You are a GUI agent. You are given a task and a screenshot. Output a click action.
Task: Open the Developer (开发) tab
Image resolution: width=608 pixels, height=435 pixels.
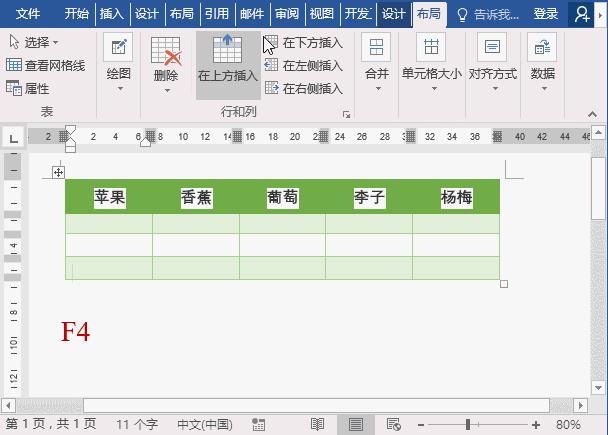358,14
